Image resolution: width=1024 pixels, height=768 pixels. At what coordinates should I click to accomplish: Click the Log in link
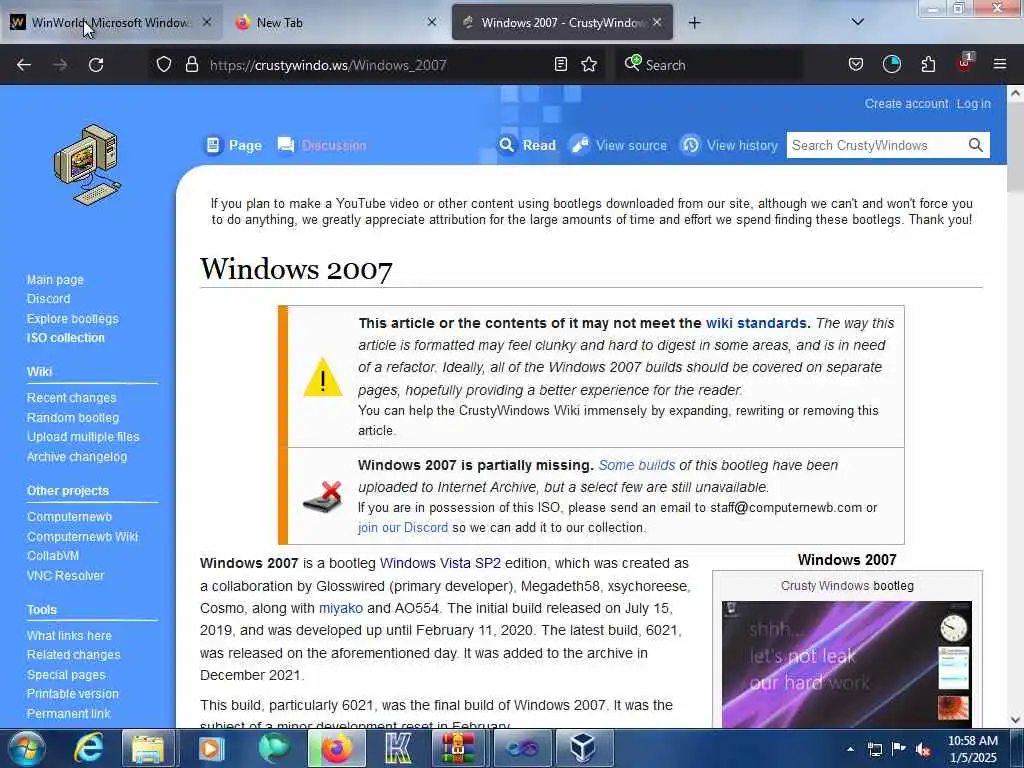click(x=973, y=104)
